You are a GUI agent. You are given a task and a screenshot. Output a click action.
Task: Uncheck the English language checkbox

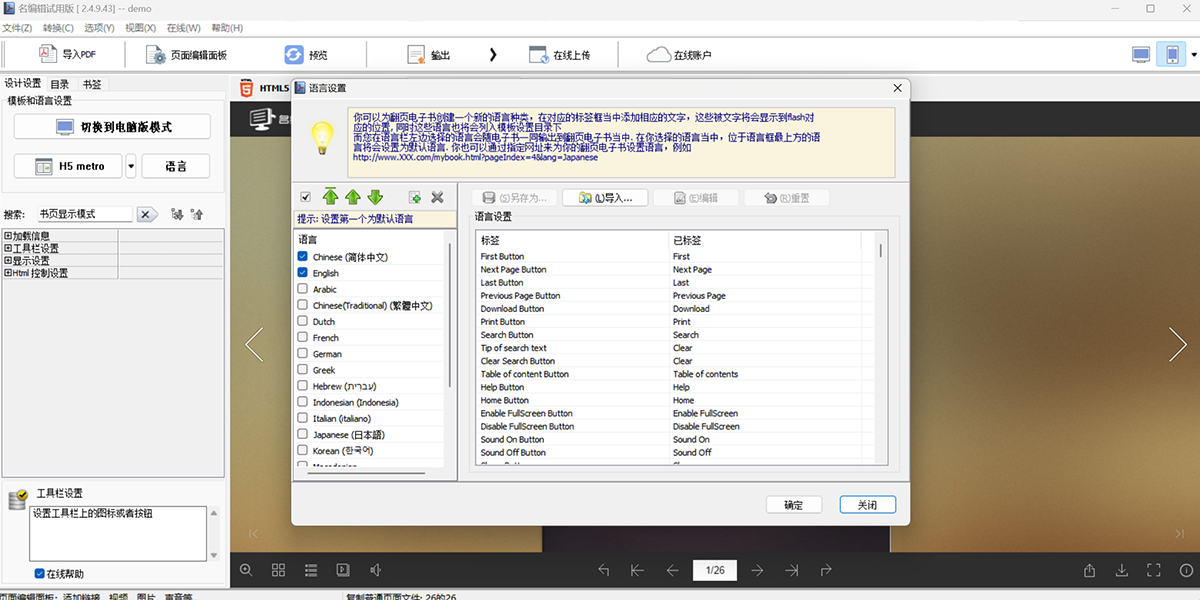(303, 273)
